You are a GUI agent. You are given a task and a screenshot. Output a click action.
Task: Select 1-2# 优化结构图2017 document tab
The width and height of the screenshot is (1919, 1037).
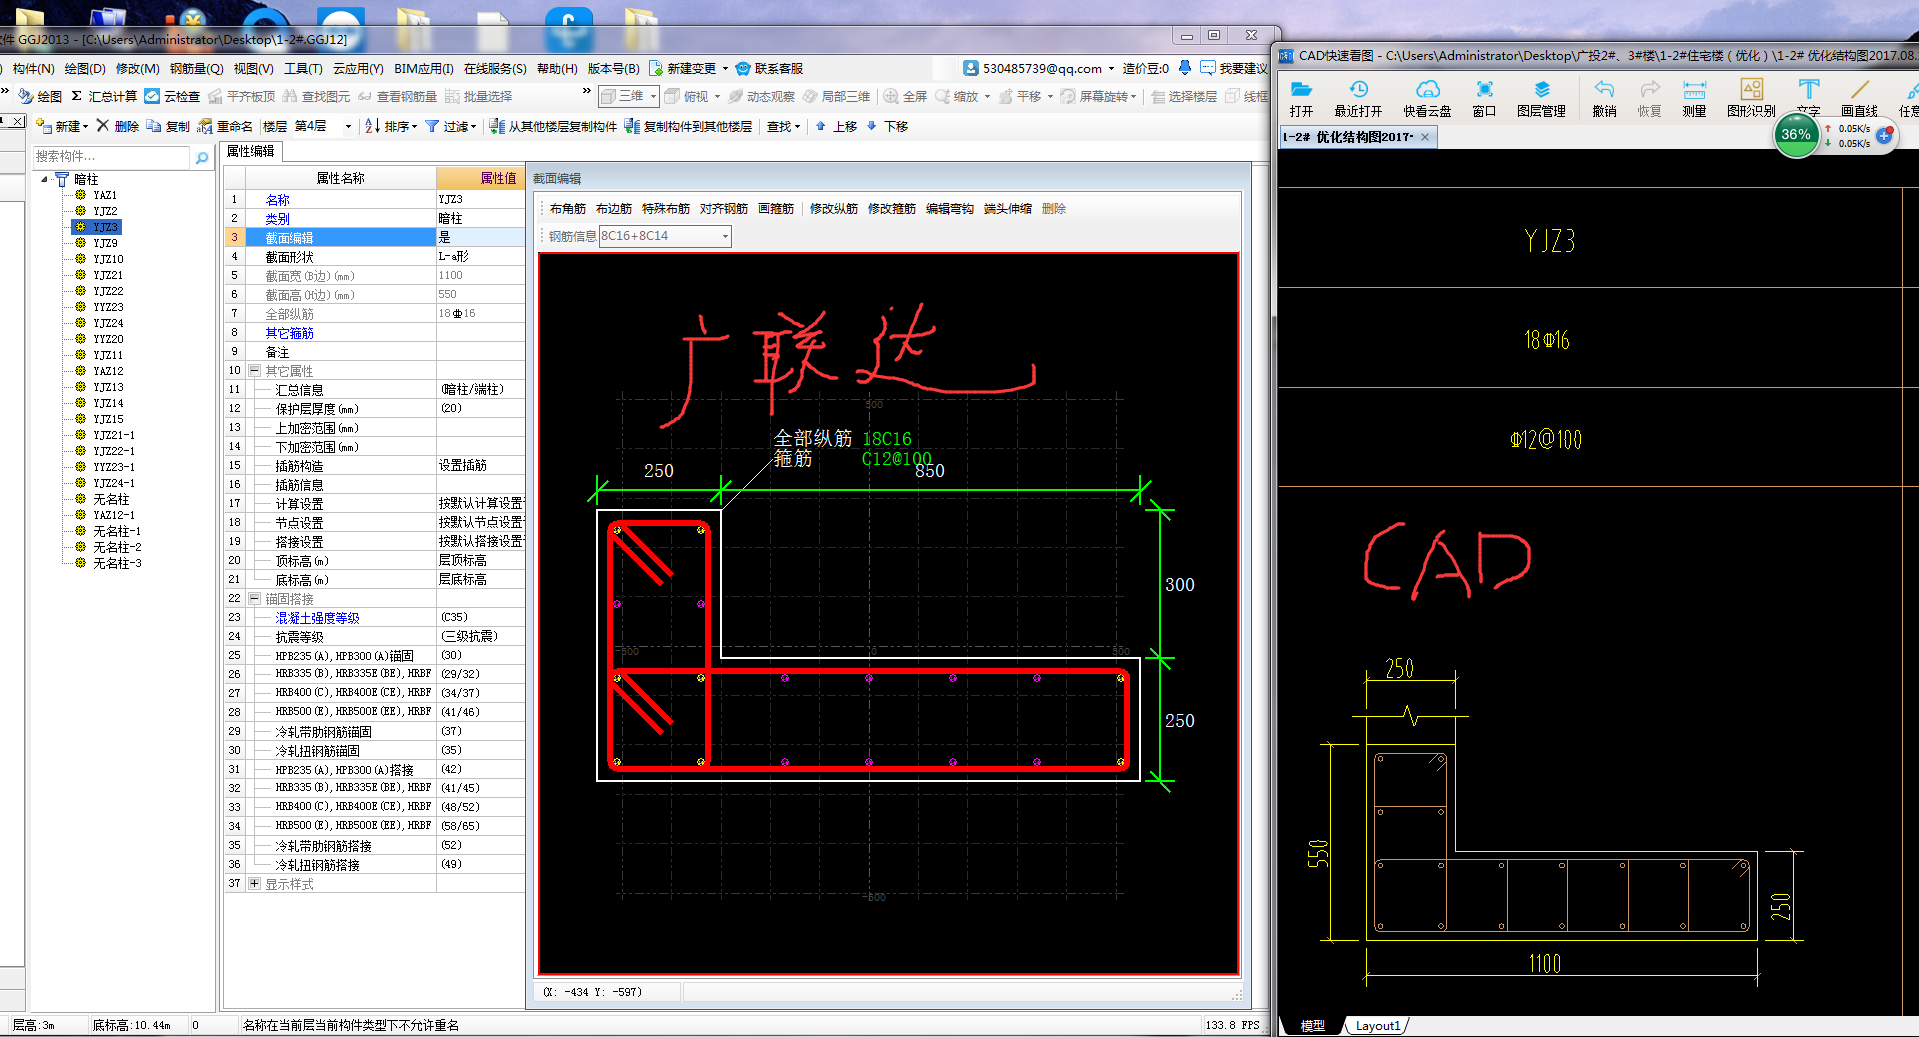pos(1347,137)
